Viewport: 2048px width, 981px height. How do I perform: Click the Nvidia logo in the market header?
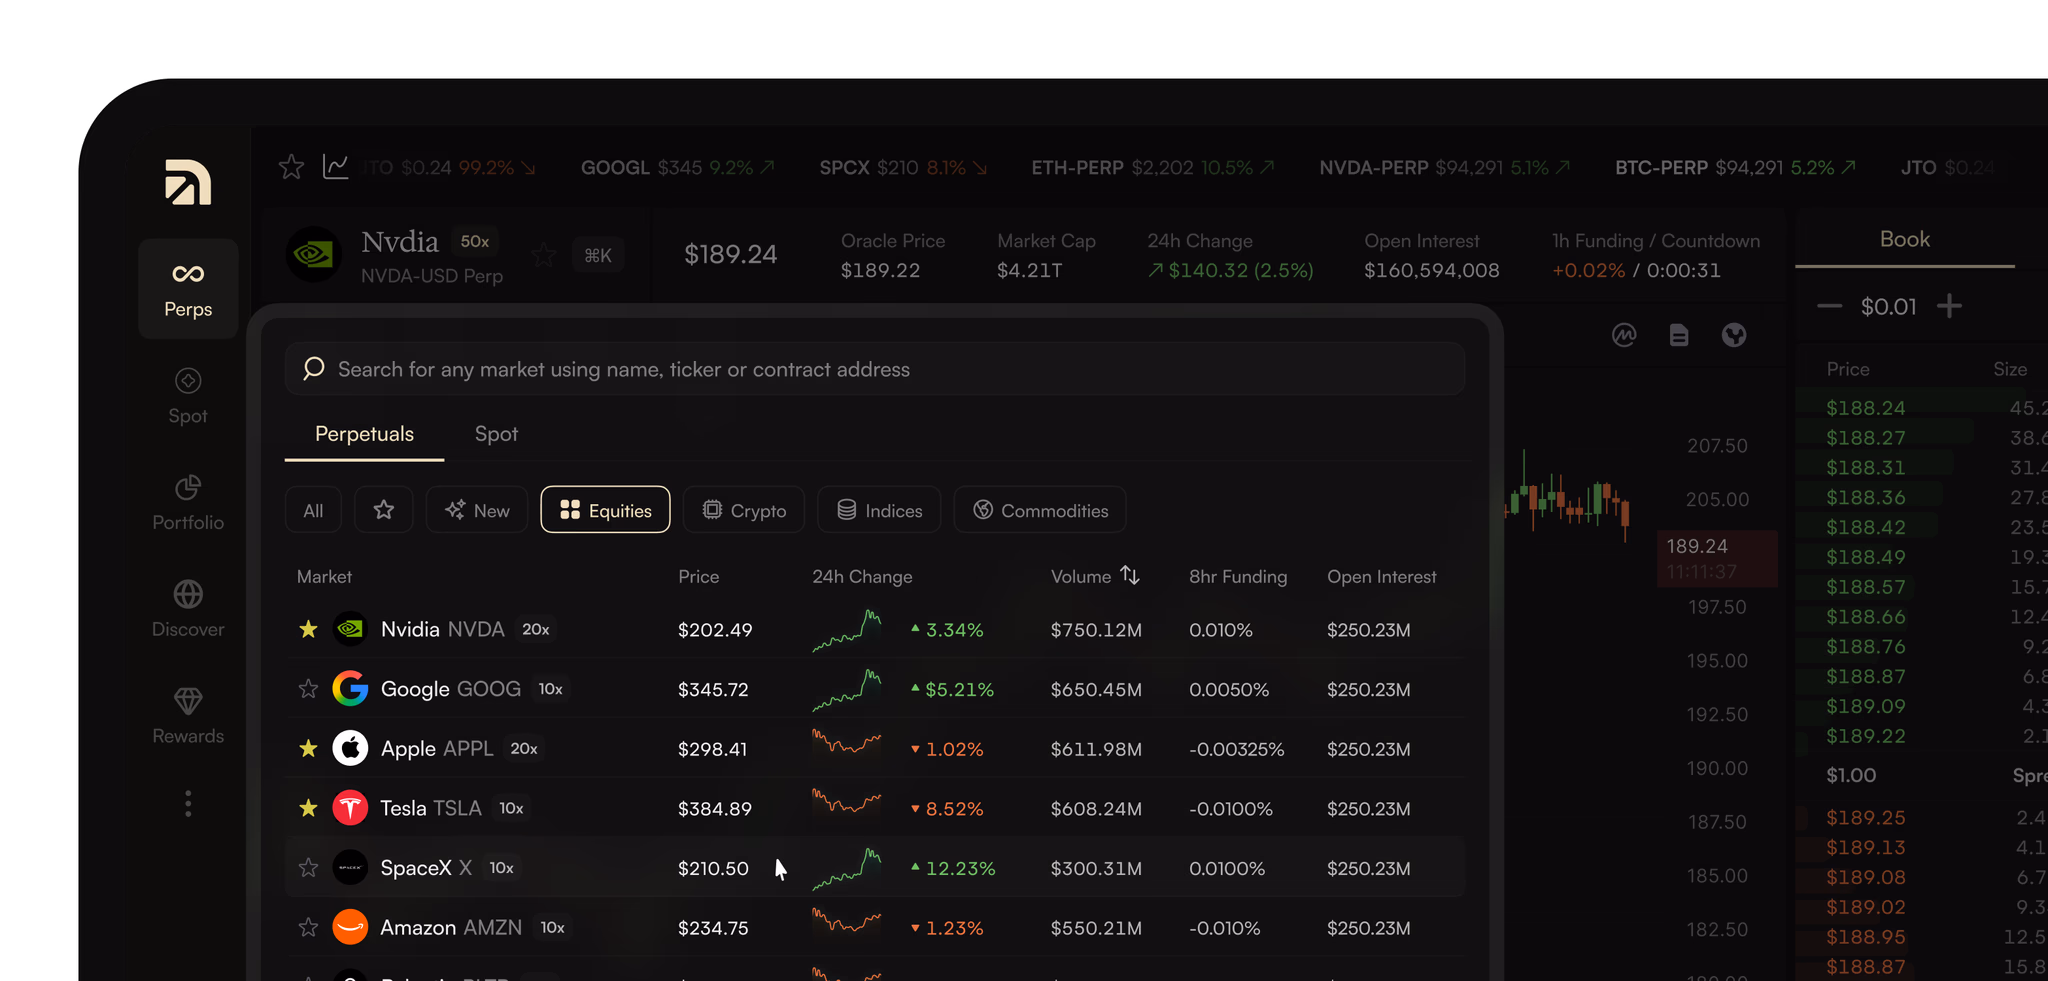[313, 254]
